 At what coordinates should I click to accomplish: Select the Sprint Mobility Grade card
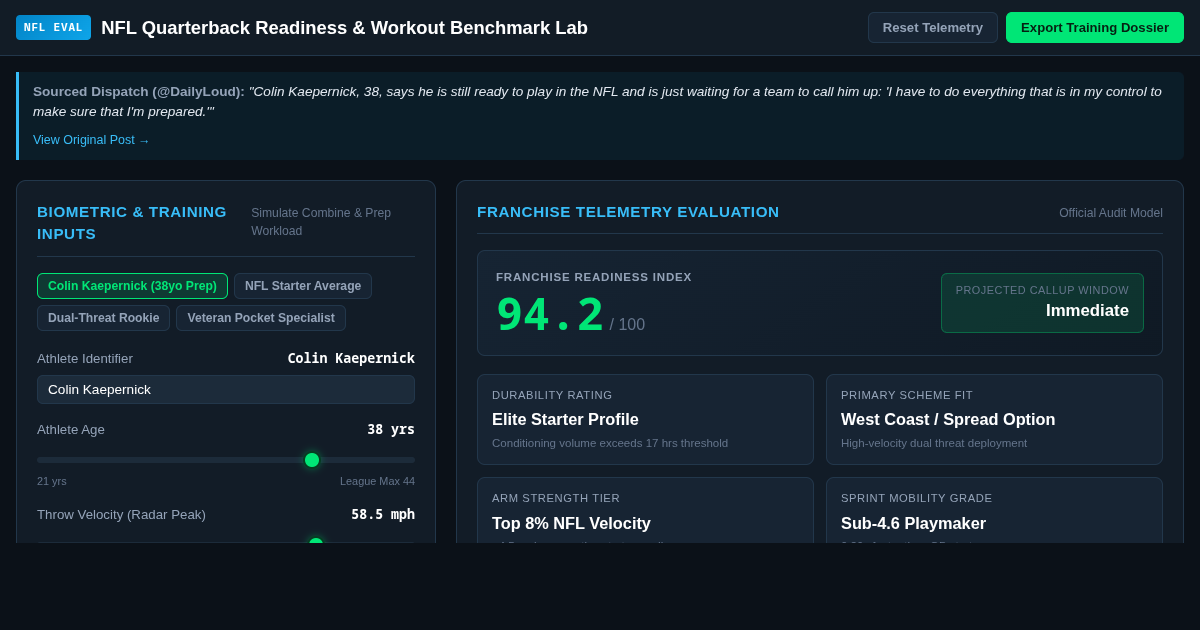point(994,511)
